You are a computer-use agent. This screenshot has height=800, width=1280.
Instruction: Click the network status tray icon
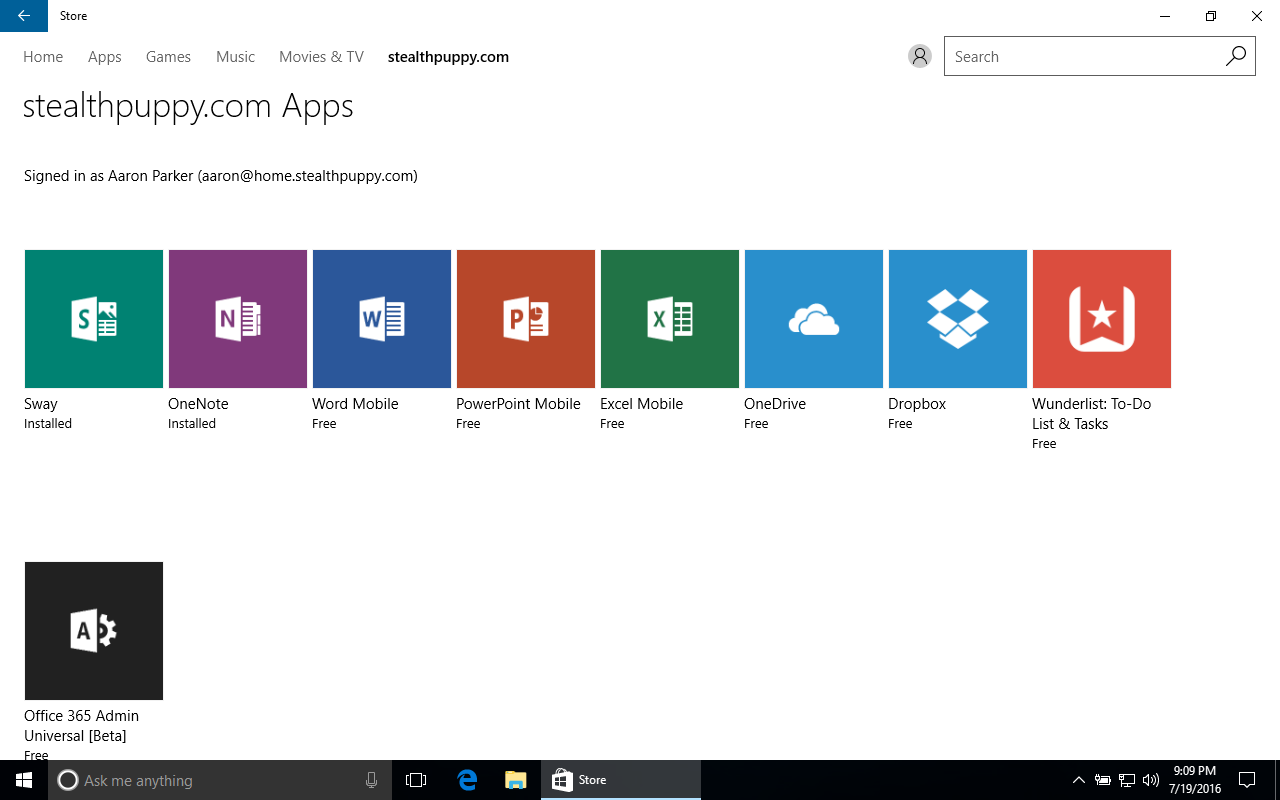point(1127,780)
